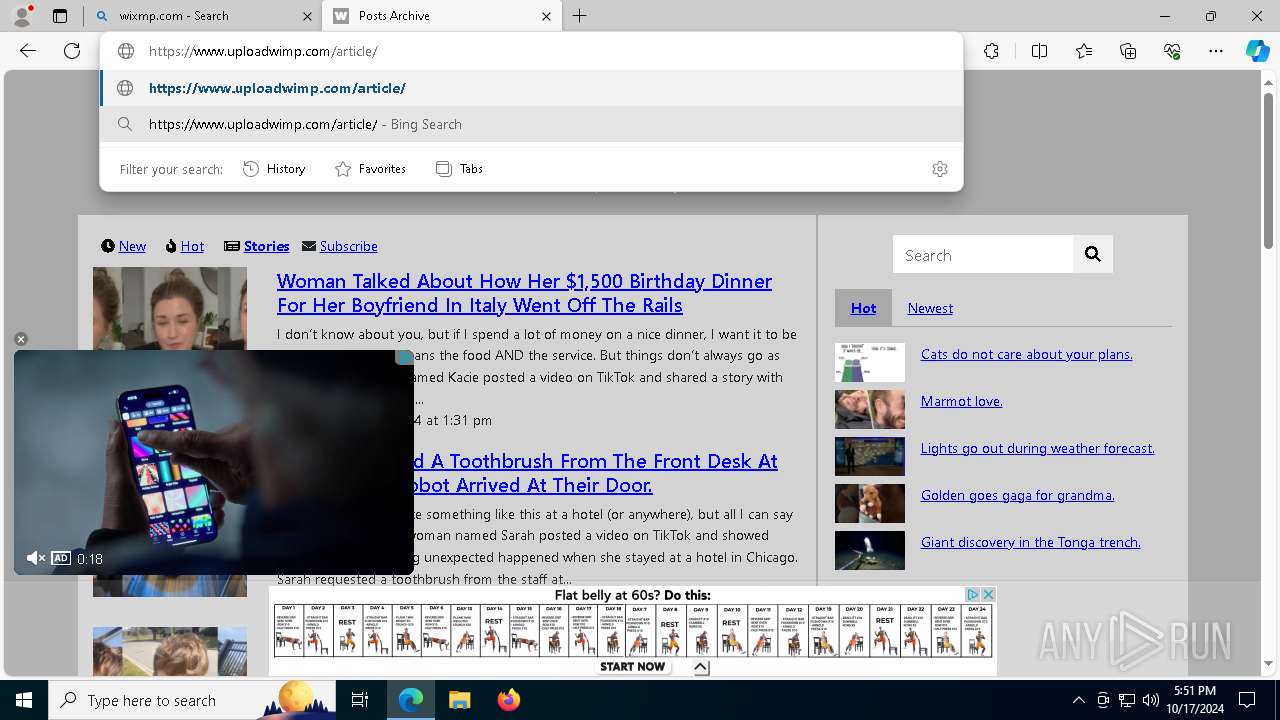
Task: Launch Firefox from the taskbar
Action: [508, 700]
